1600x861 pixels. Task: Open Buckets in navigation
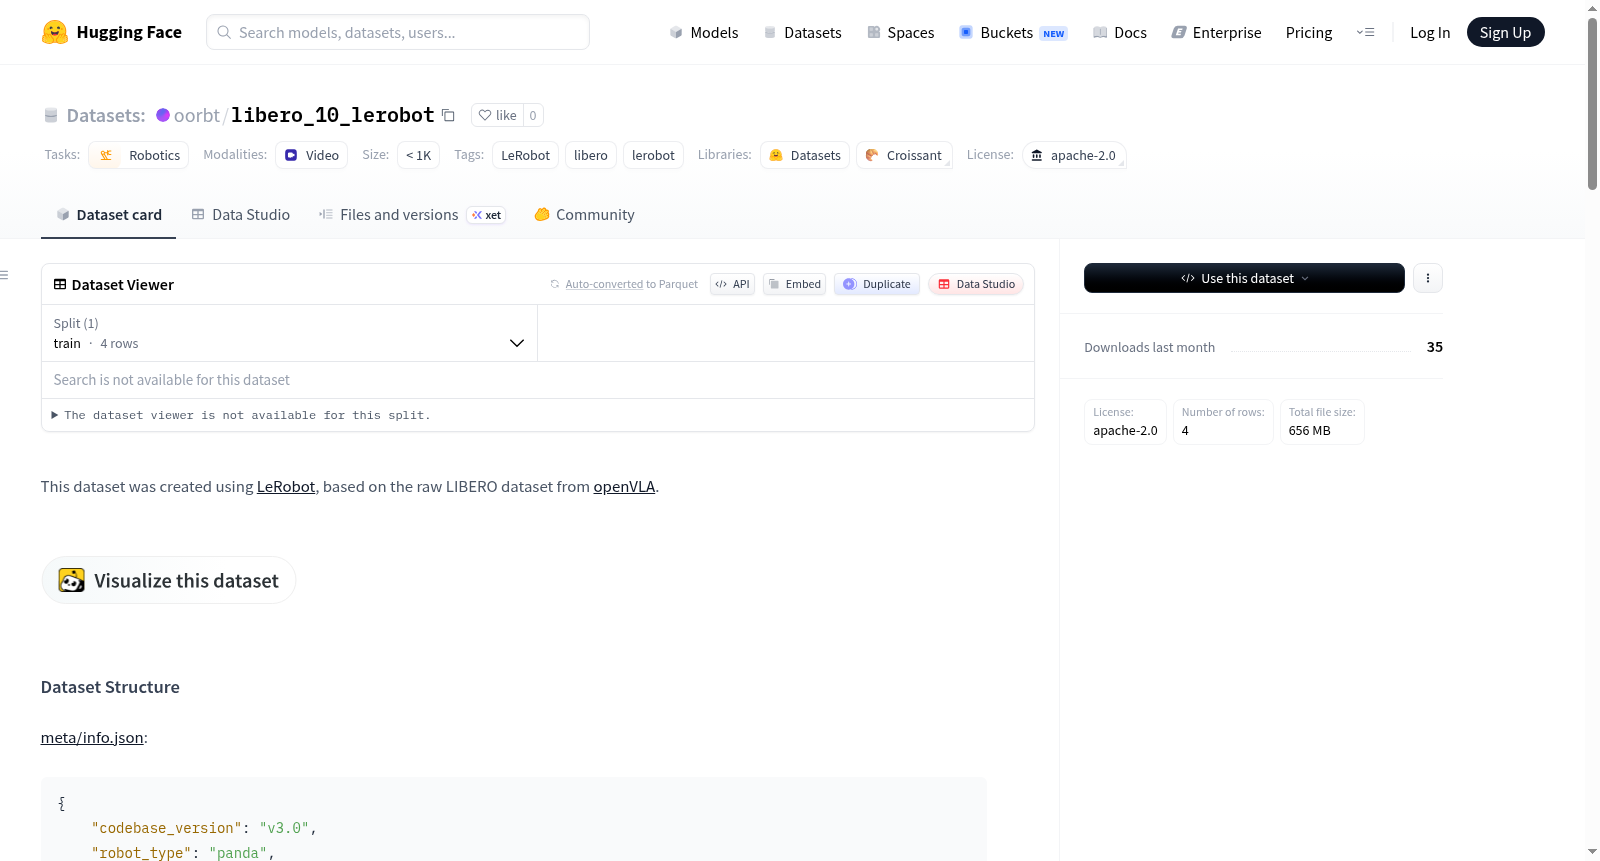[x=1013, y=32]
